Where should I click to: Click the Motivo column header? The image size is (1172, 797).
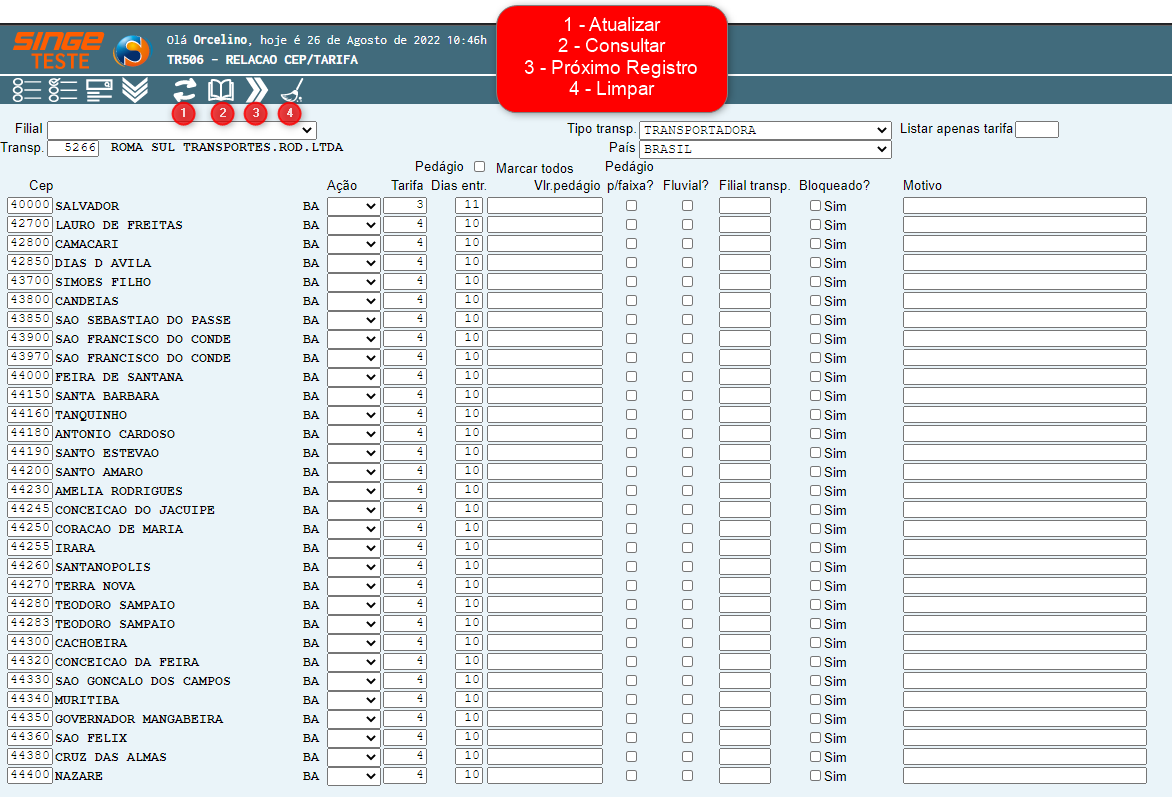pyautogui.click(x=922, y=185)
